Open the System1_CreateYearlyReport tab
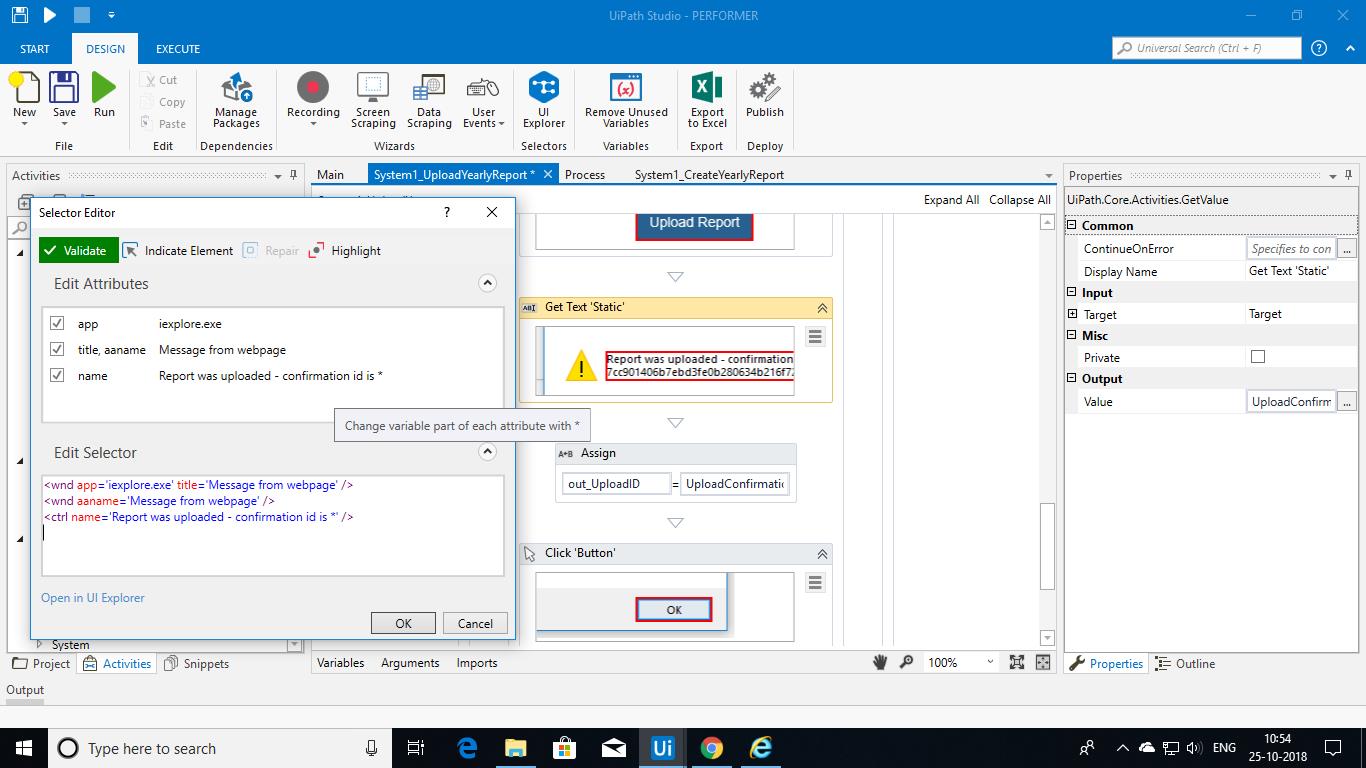 (x=709, y=174)
